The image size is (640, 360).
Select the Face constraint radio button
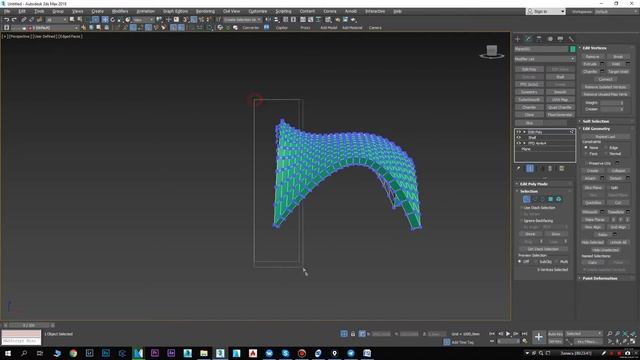pos(586,153)
